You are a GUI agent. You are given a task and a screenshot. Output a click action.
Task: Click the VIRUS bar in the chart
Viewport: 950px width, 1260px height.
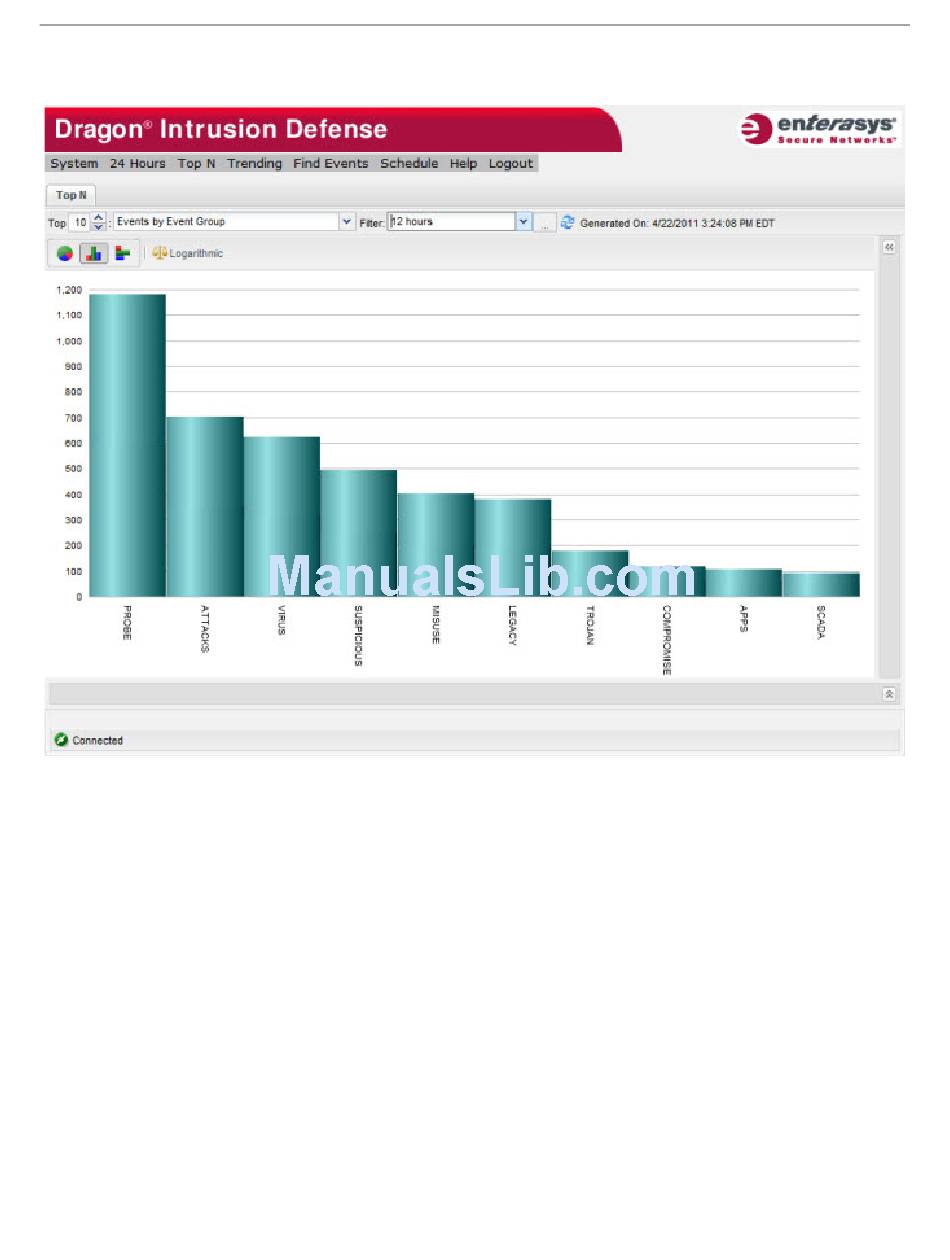click(281, 517)
